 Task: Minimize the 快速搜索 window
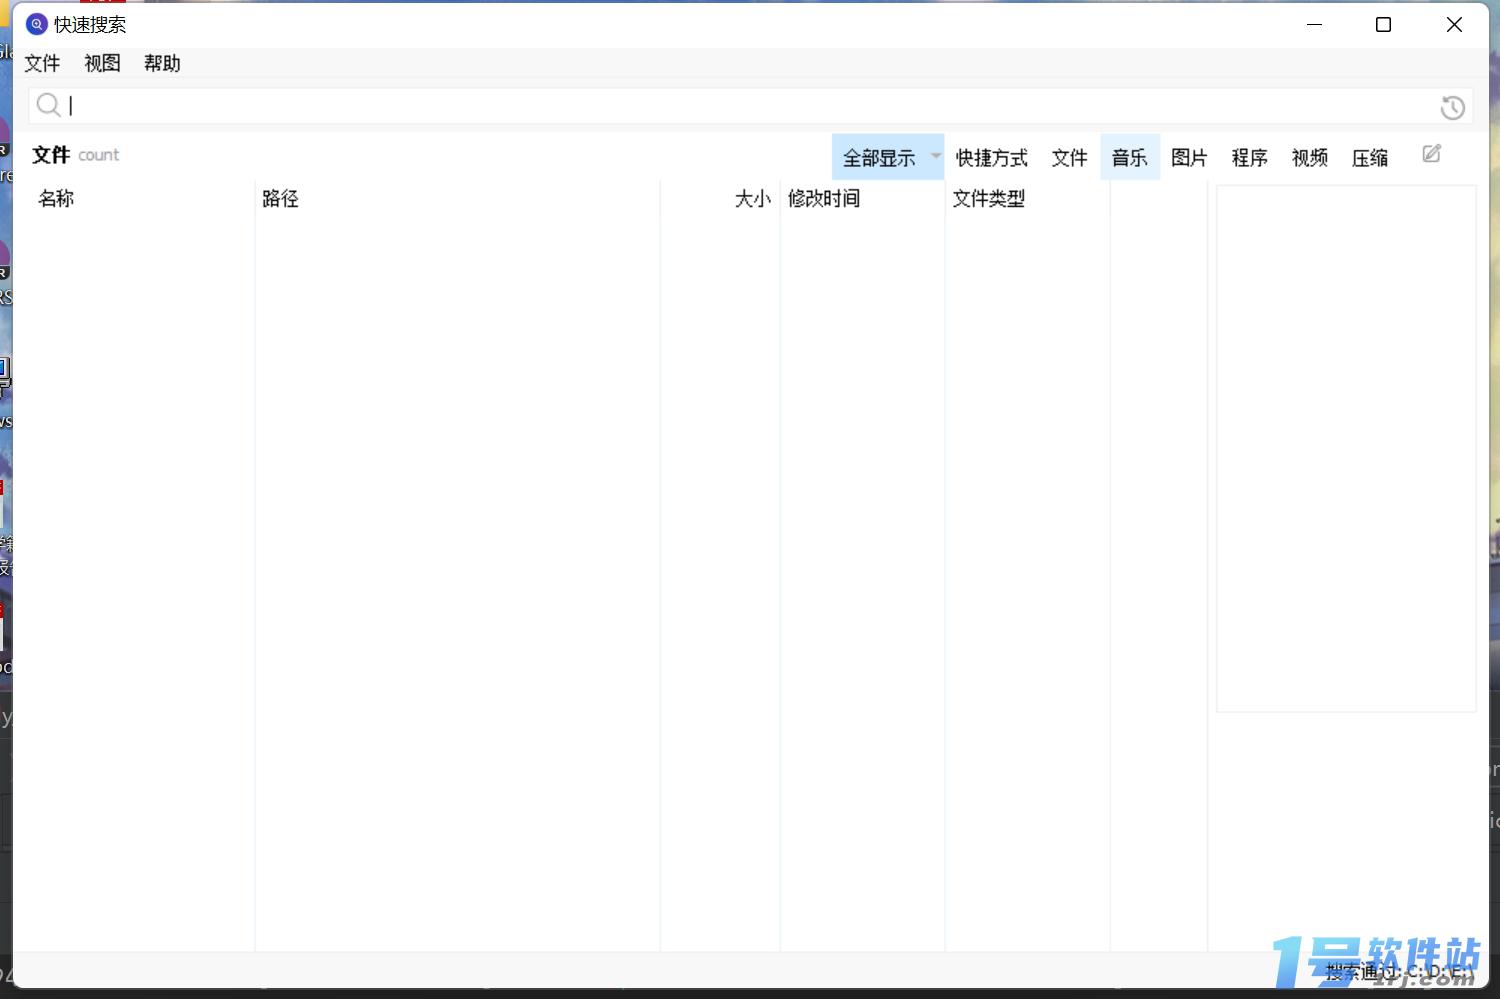tap(1314, 24)
